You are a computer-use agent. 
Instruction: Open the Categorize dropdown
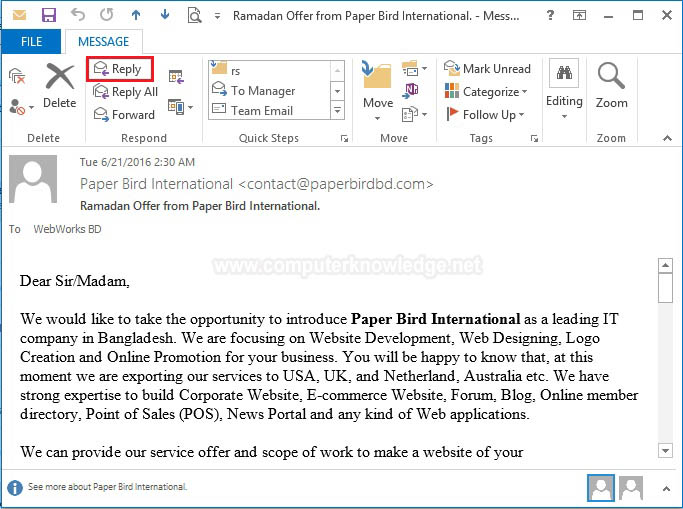[486, 92]
